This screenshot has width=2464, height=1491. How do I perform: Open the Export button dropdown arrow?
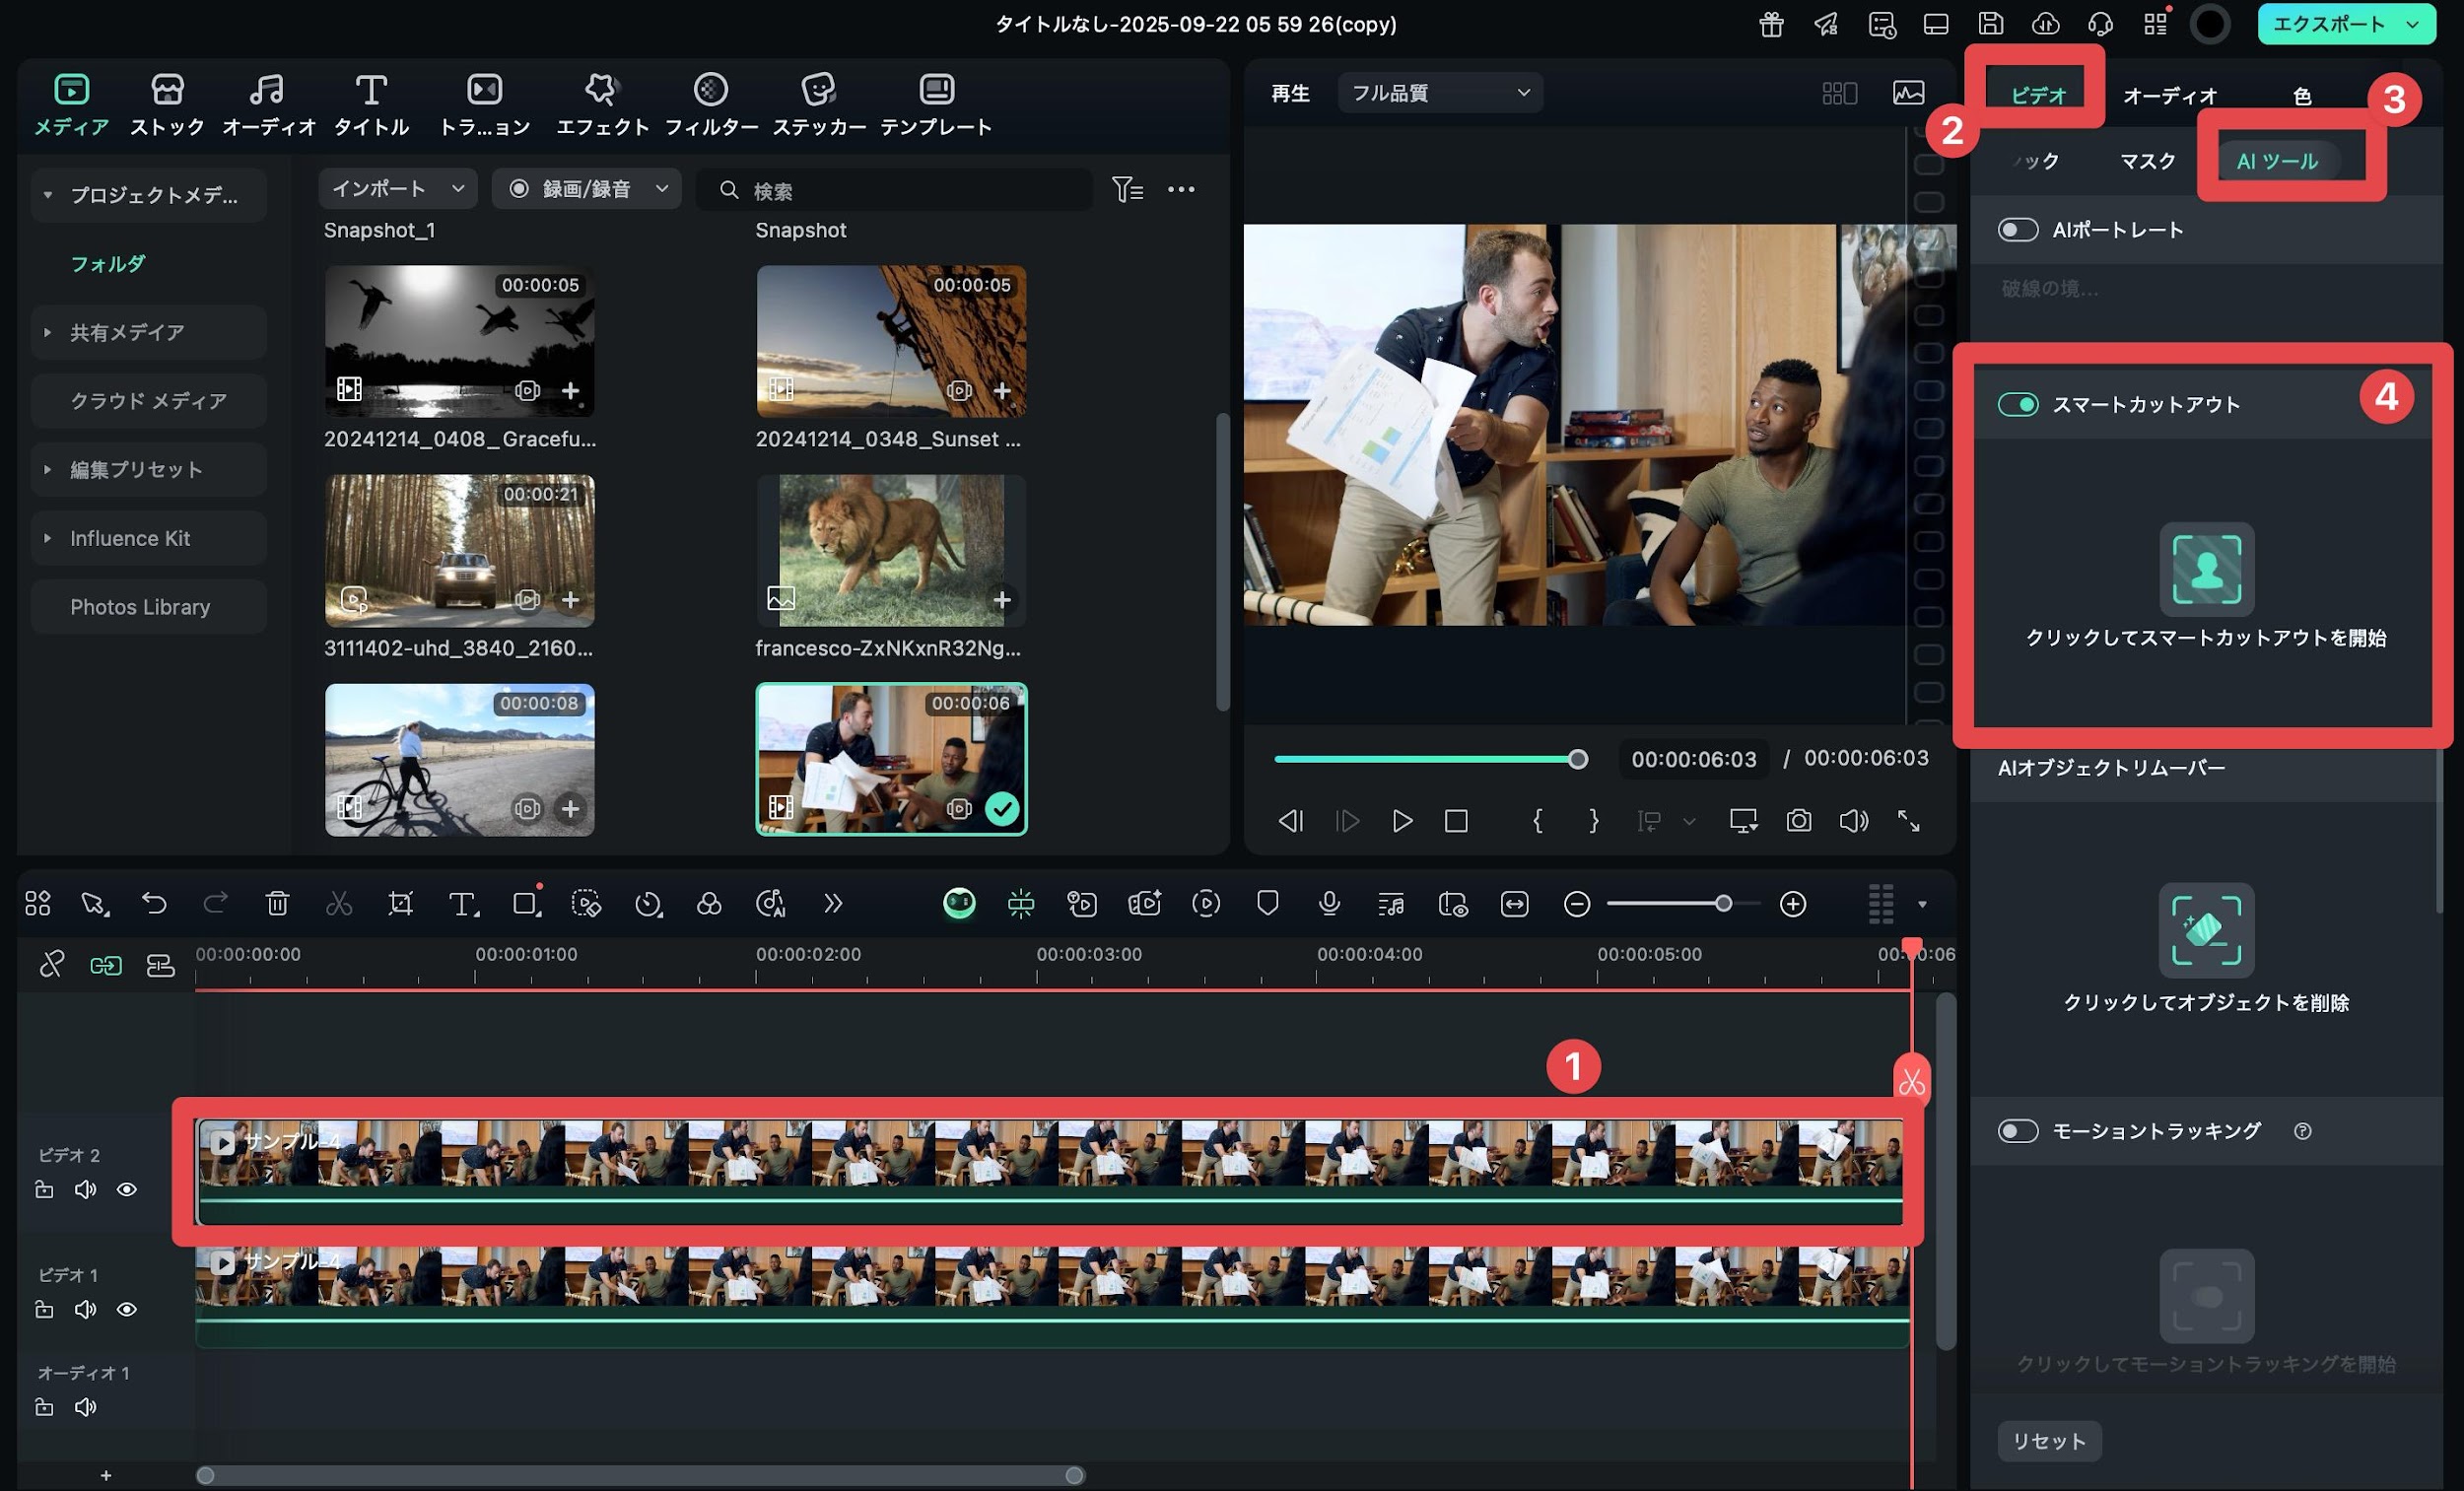2414,24
